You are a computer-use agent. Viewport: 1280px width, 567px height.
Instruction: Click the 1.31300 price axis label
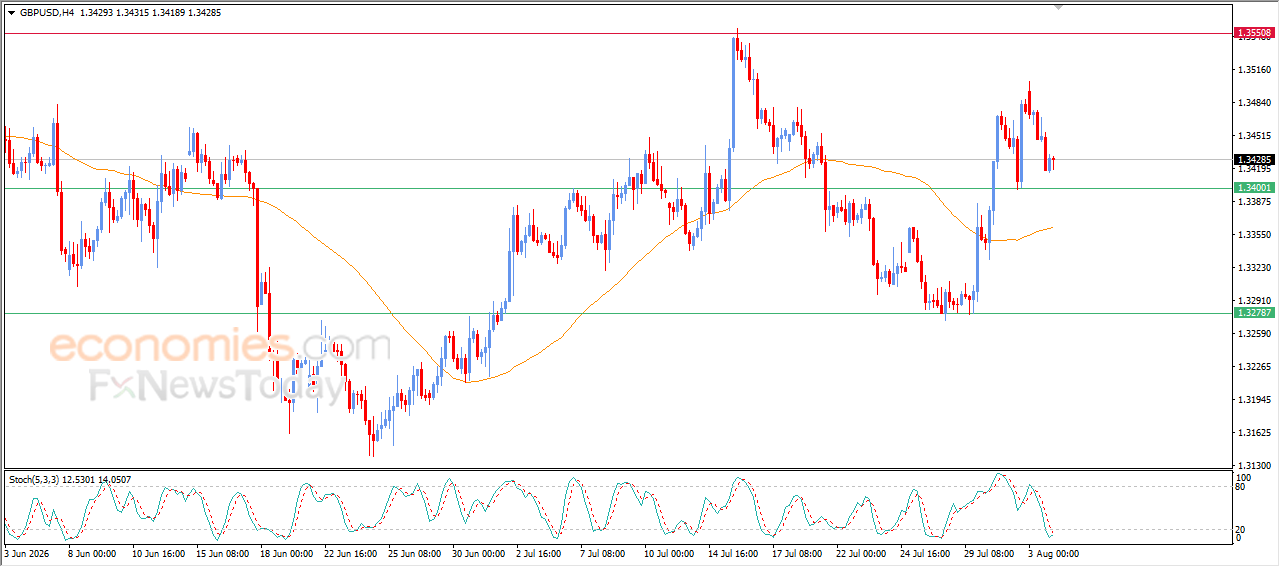pos(1254,466)
